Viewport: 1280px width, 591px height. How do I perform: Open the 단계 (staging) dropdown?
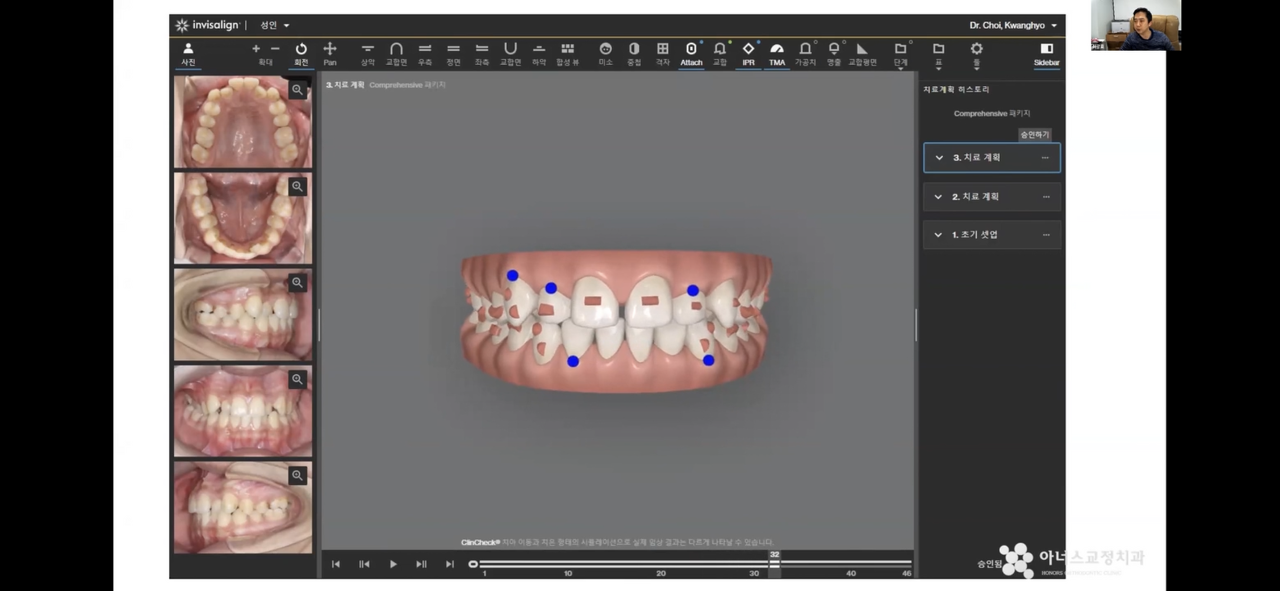(x=900, y=54)
